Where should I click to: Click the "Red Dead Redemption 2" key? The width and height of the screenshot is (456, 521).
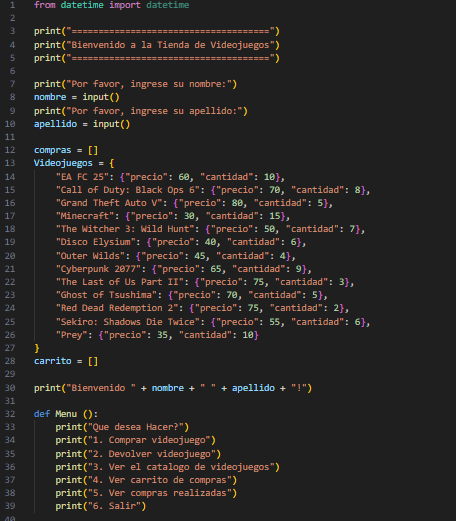(117, 308)
